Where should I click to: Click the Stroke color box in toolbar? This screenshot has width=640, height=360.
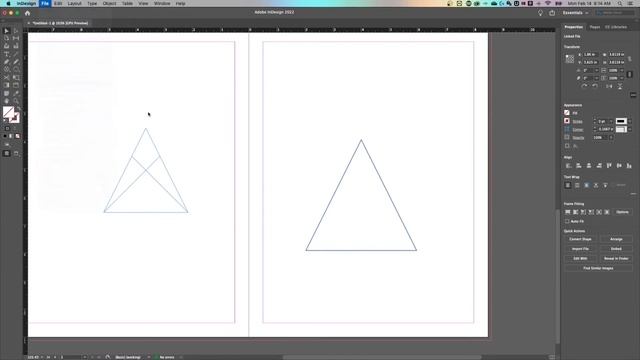pos(15,118)
